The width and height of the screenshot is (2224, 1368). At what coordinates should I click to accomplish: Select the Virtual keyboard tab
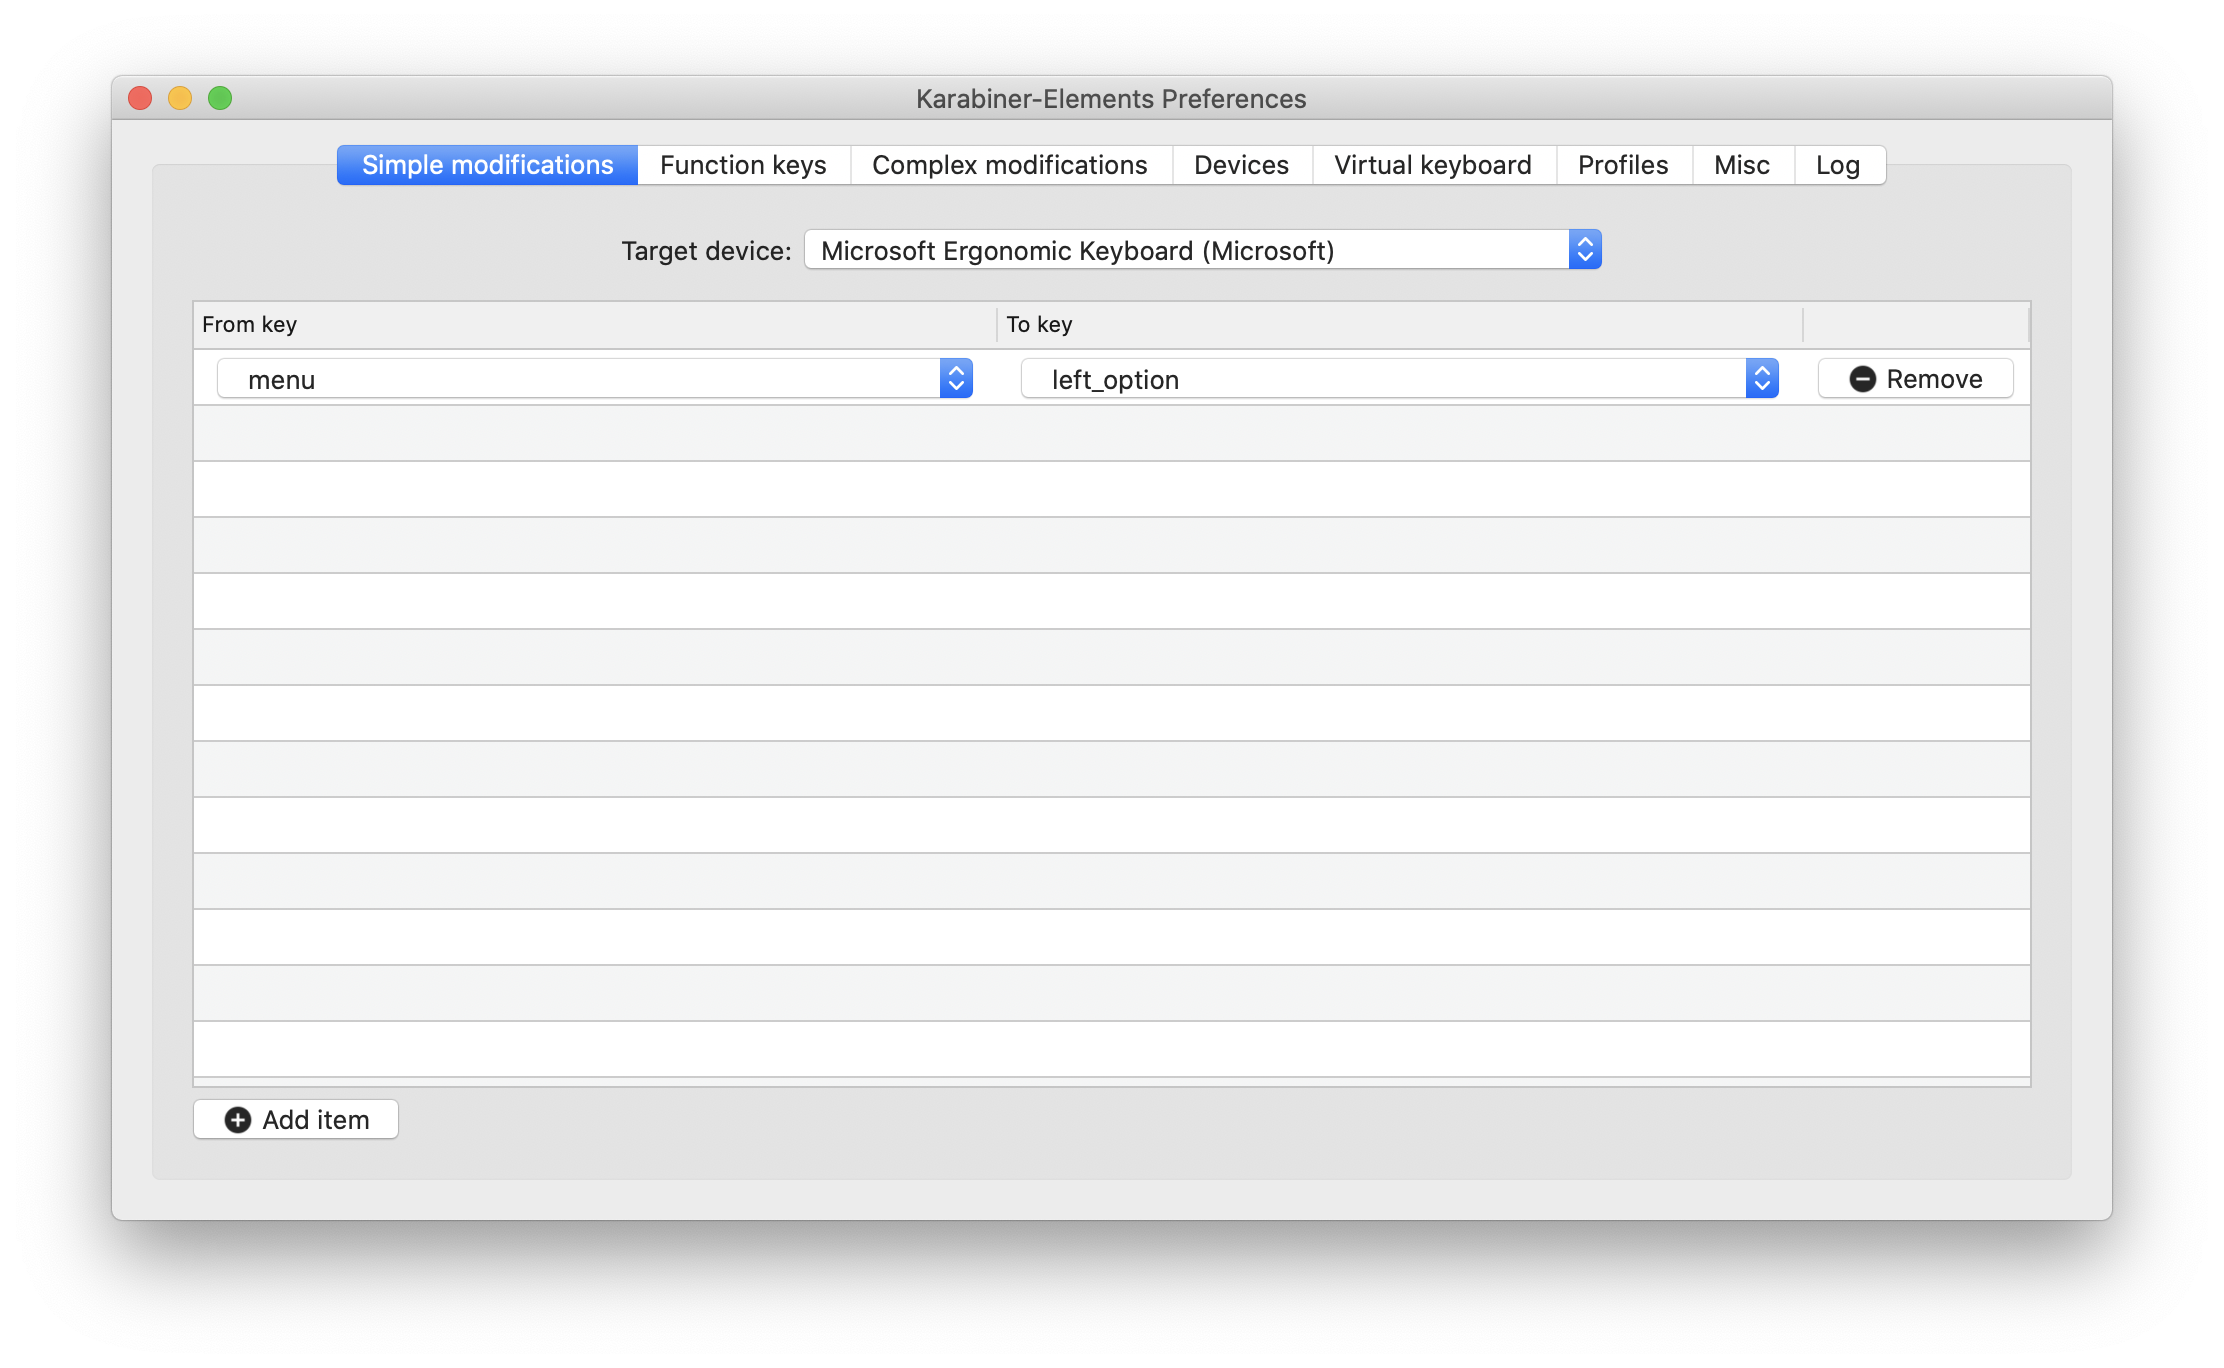click(1432, 165)
